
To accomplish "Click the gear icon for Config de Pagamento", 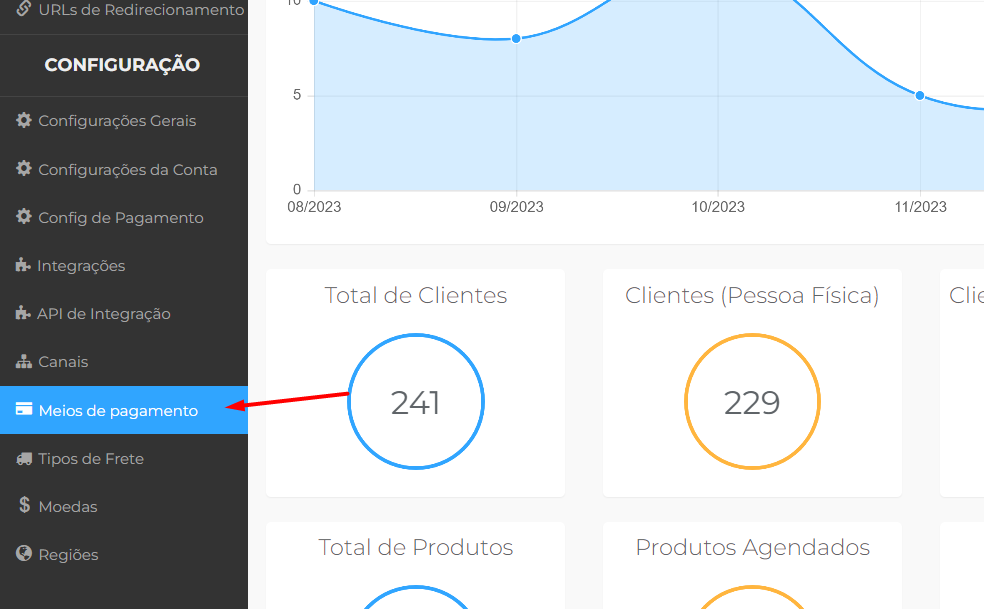I will pos(24,217).
